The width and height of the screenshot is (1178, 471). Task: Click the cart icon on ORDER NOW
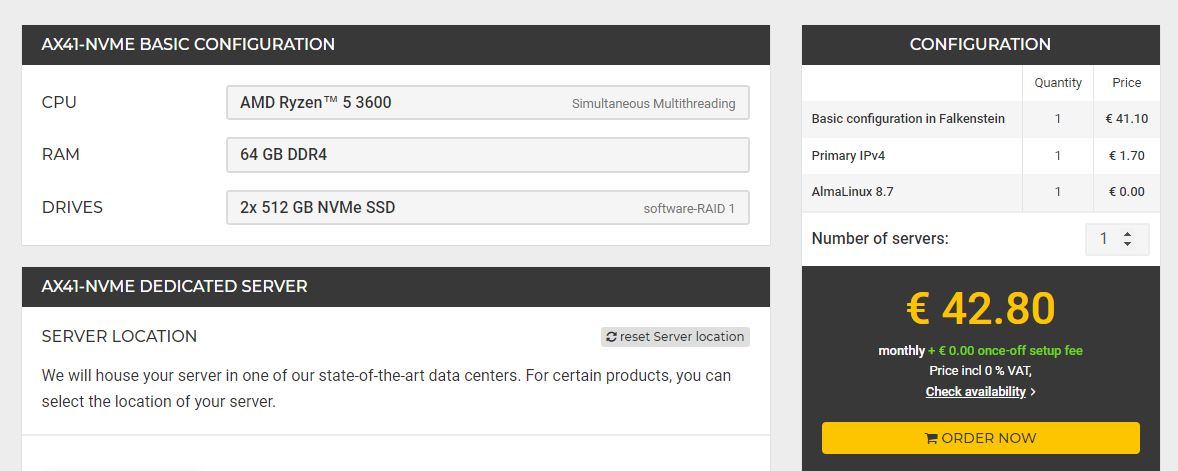tap(931, 438)
